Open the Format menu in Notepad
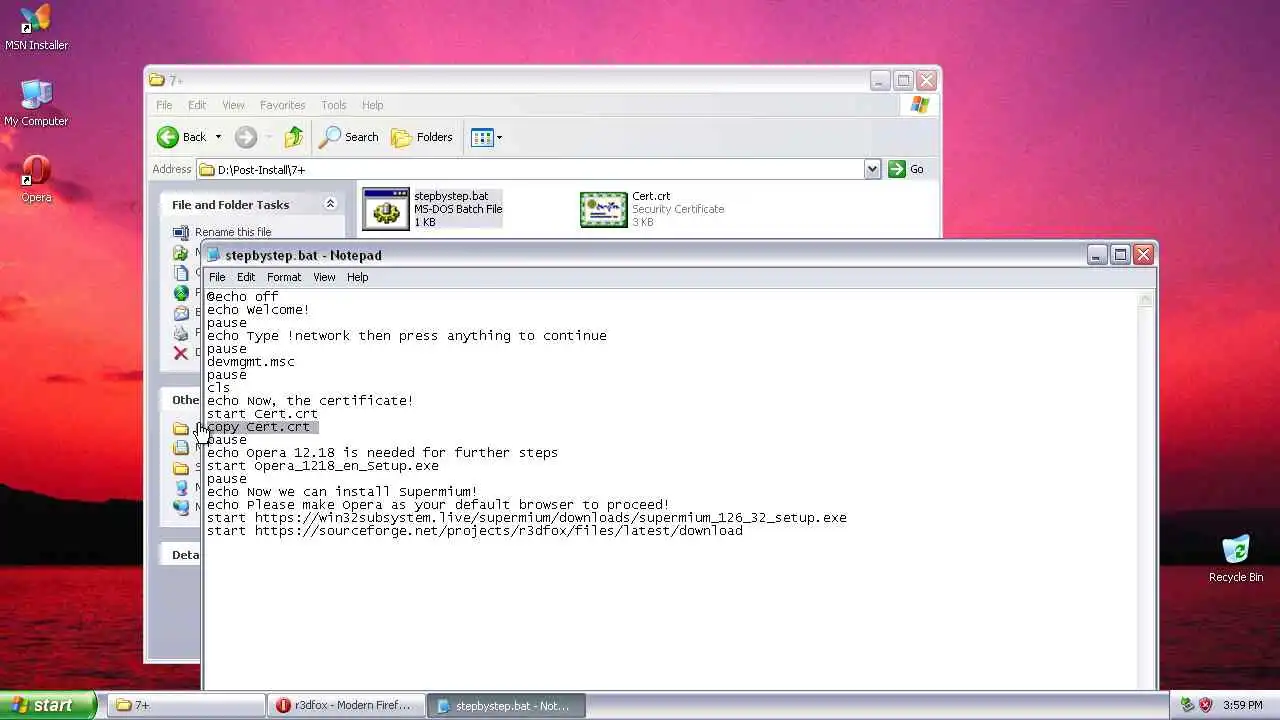The width and height of the screenshot is (1280, 720). click(x=284, y=277)
